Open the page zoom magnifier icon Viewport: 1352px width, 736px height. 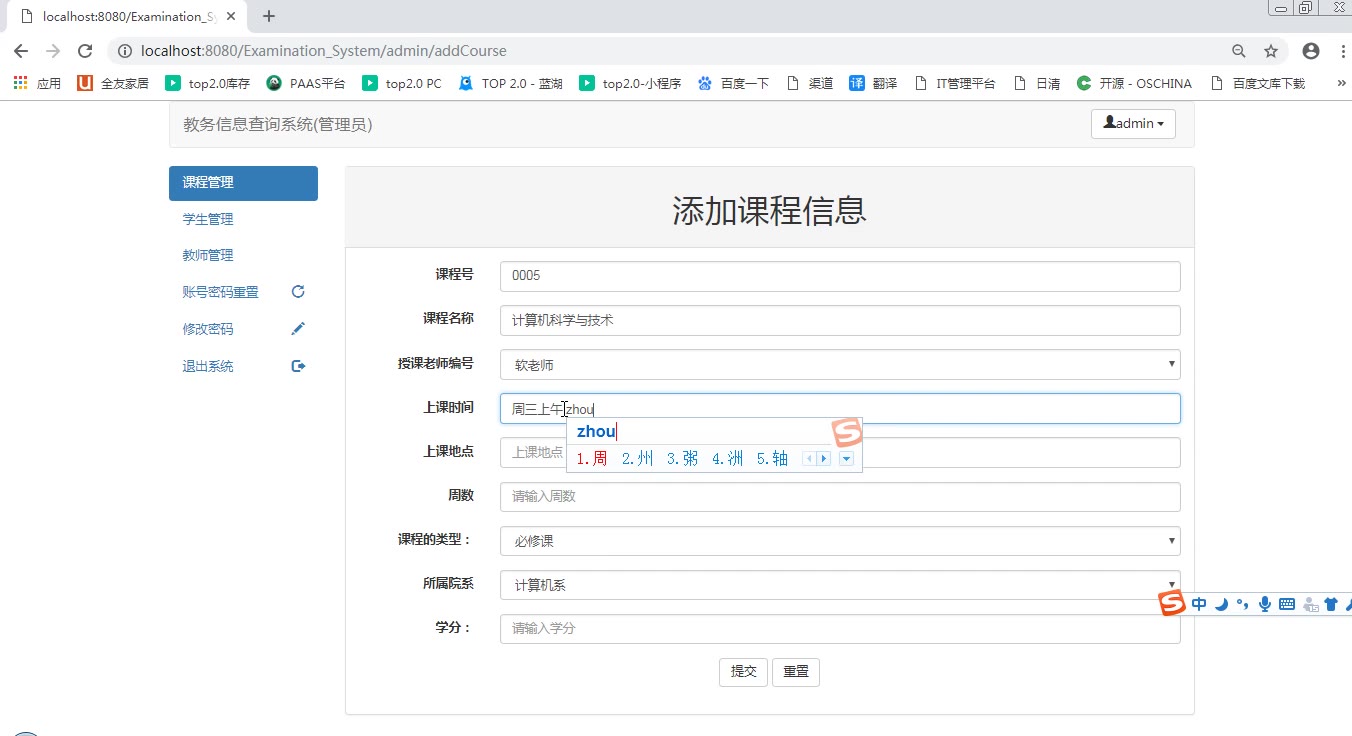pos(1239,51)
